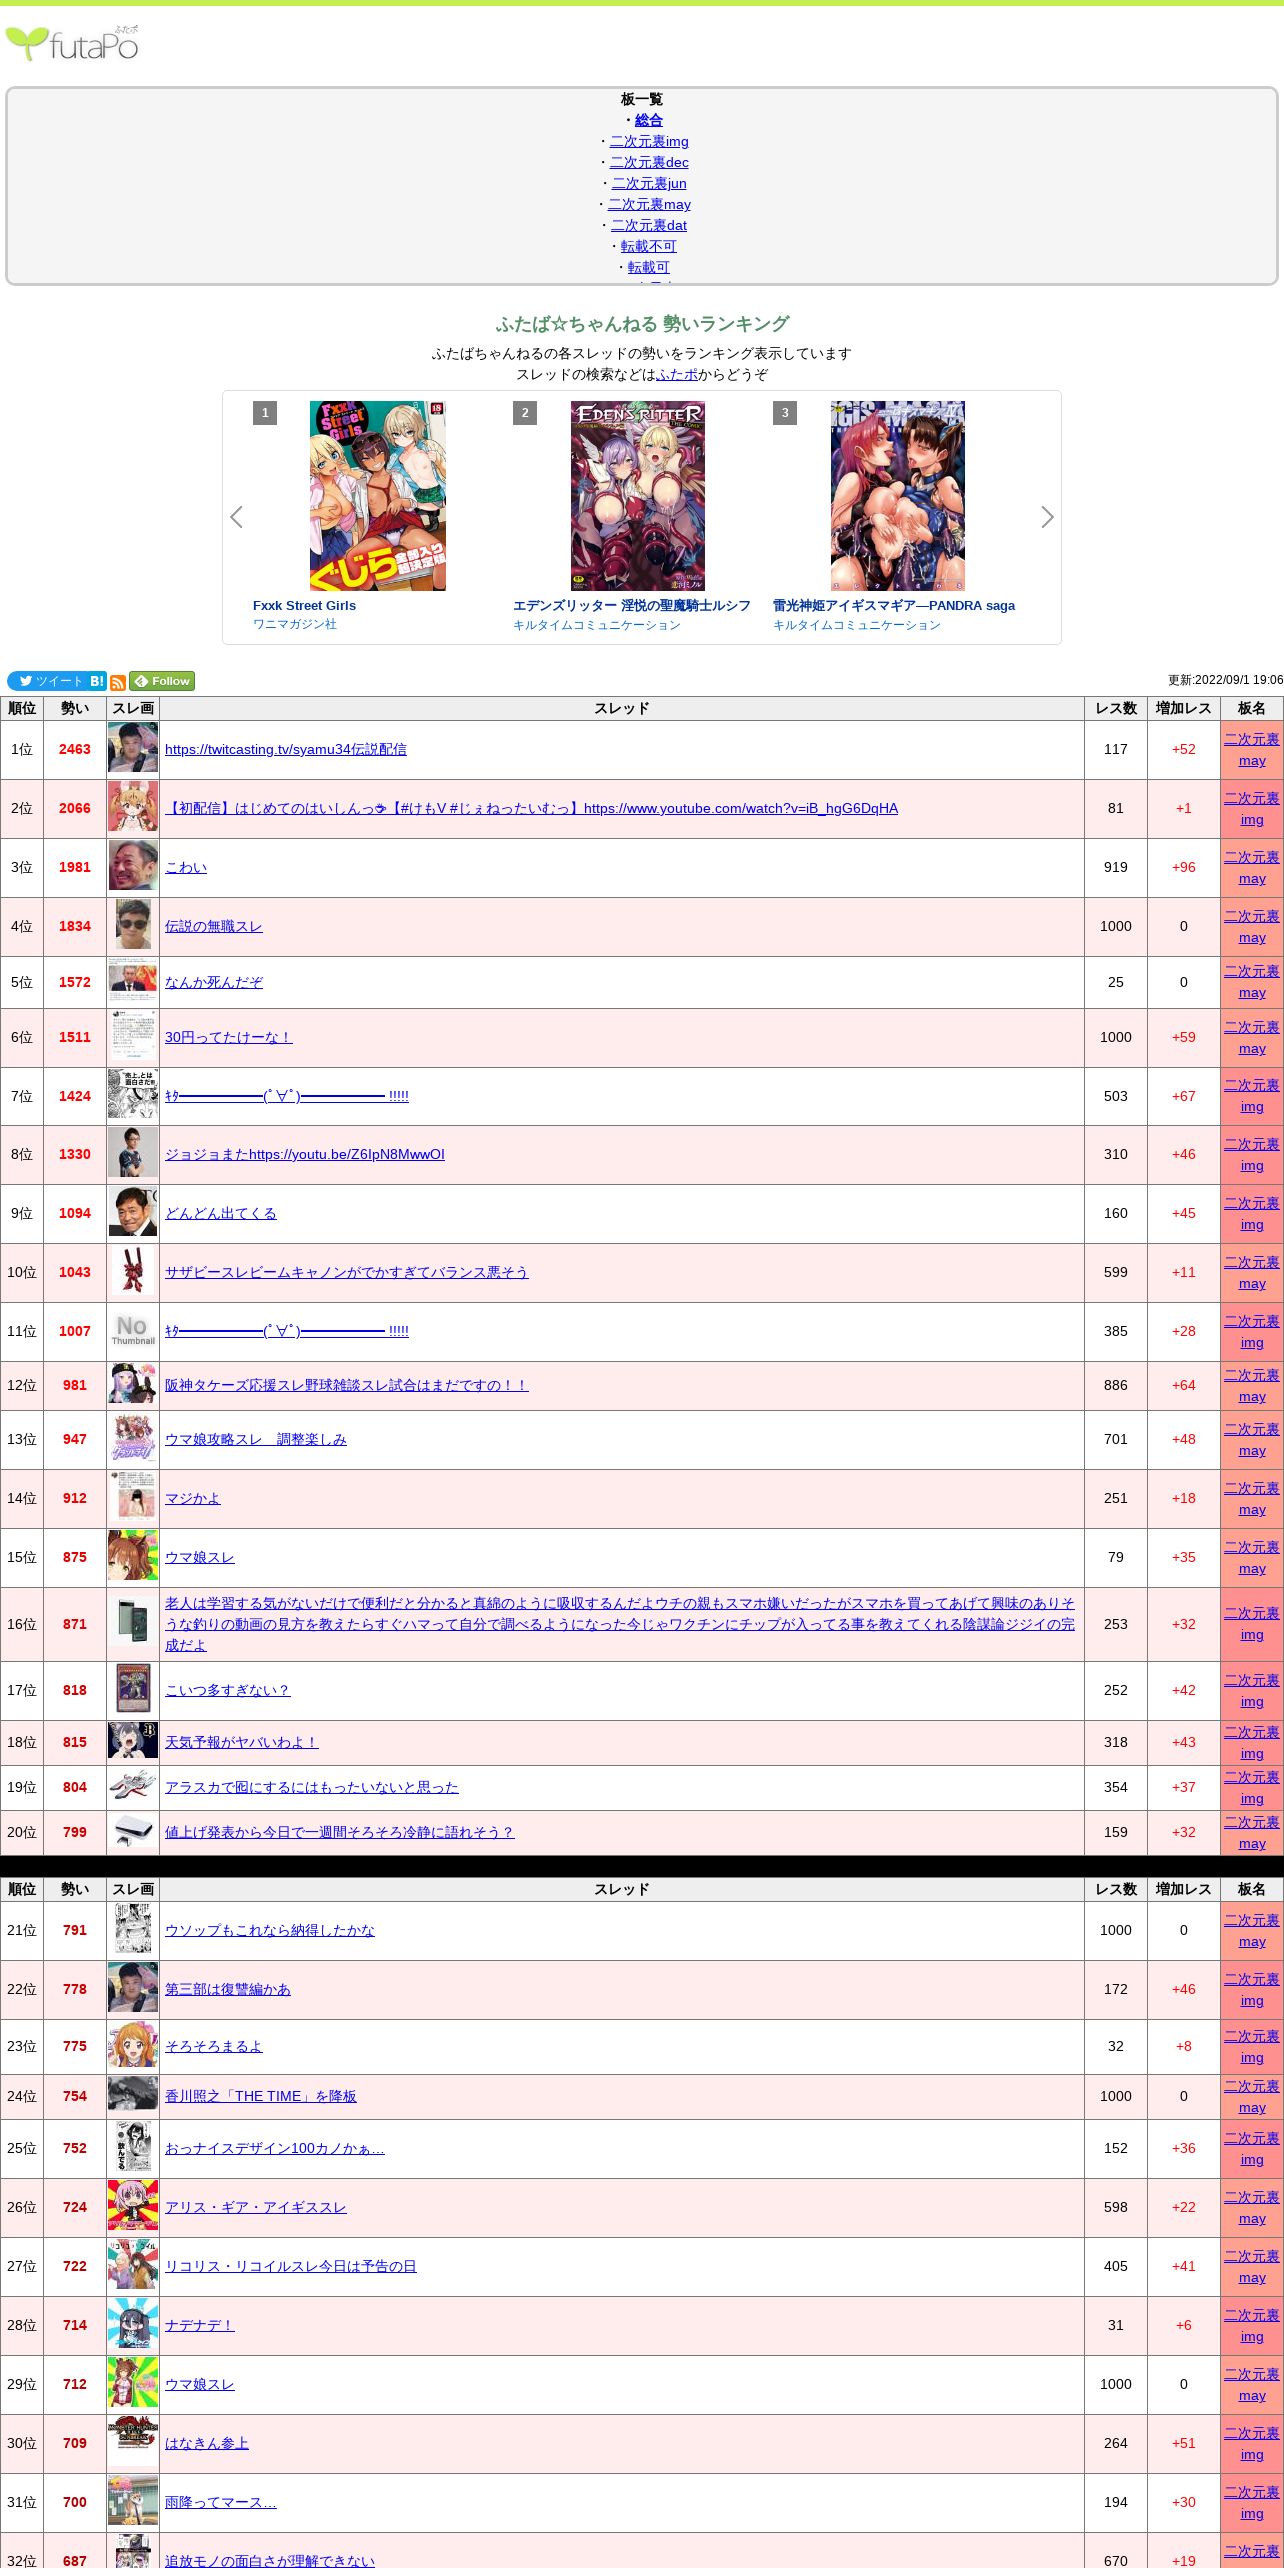
Task: Open the 総合 board link
Action: [x=649, y=120]
